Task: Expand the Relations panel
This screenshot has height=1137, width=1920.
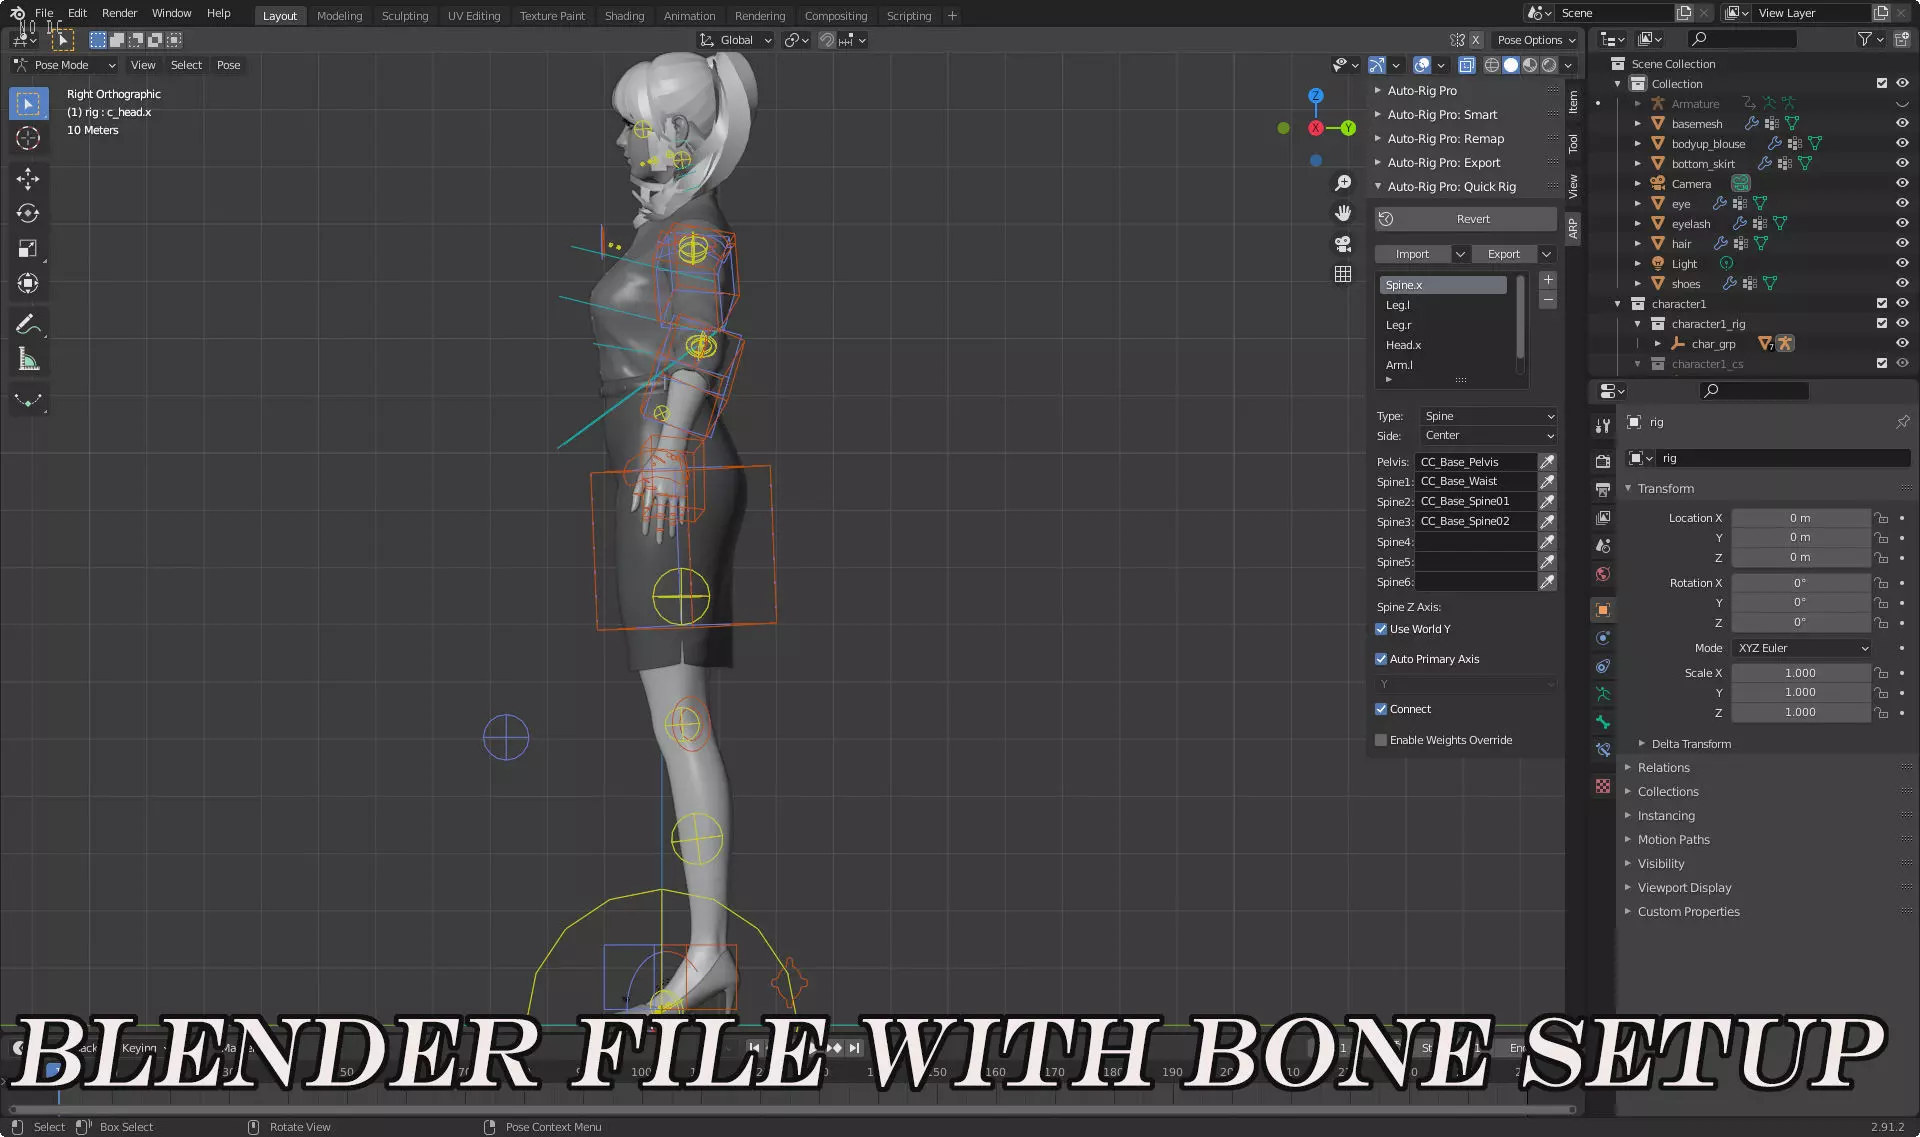Action: click(1663, 768)
